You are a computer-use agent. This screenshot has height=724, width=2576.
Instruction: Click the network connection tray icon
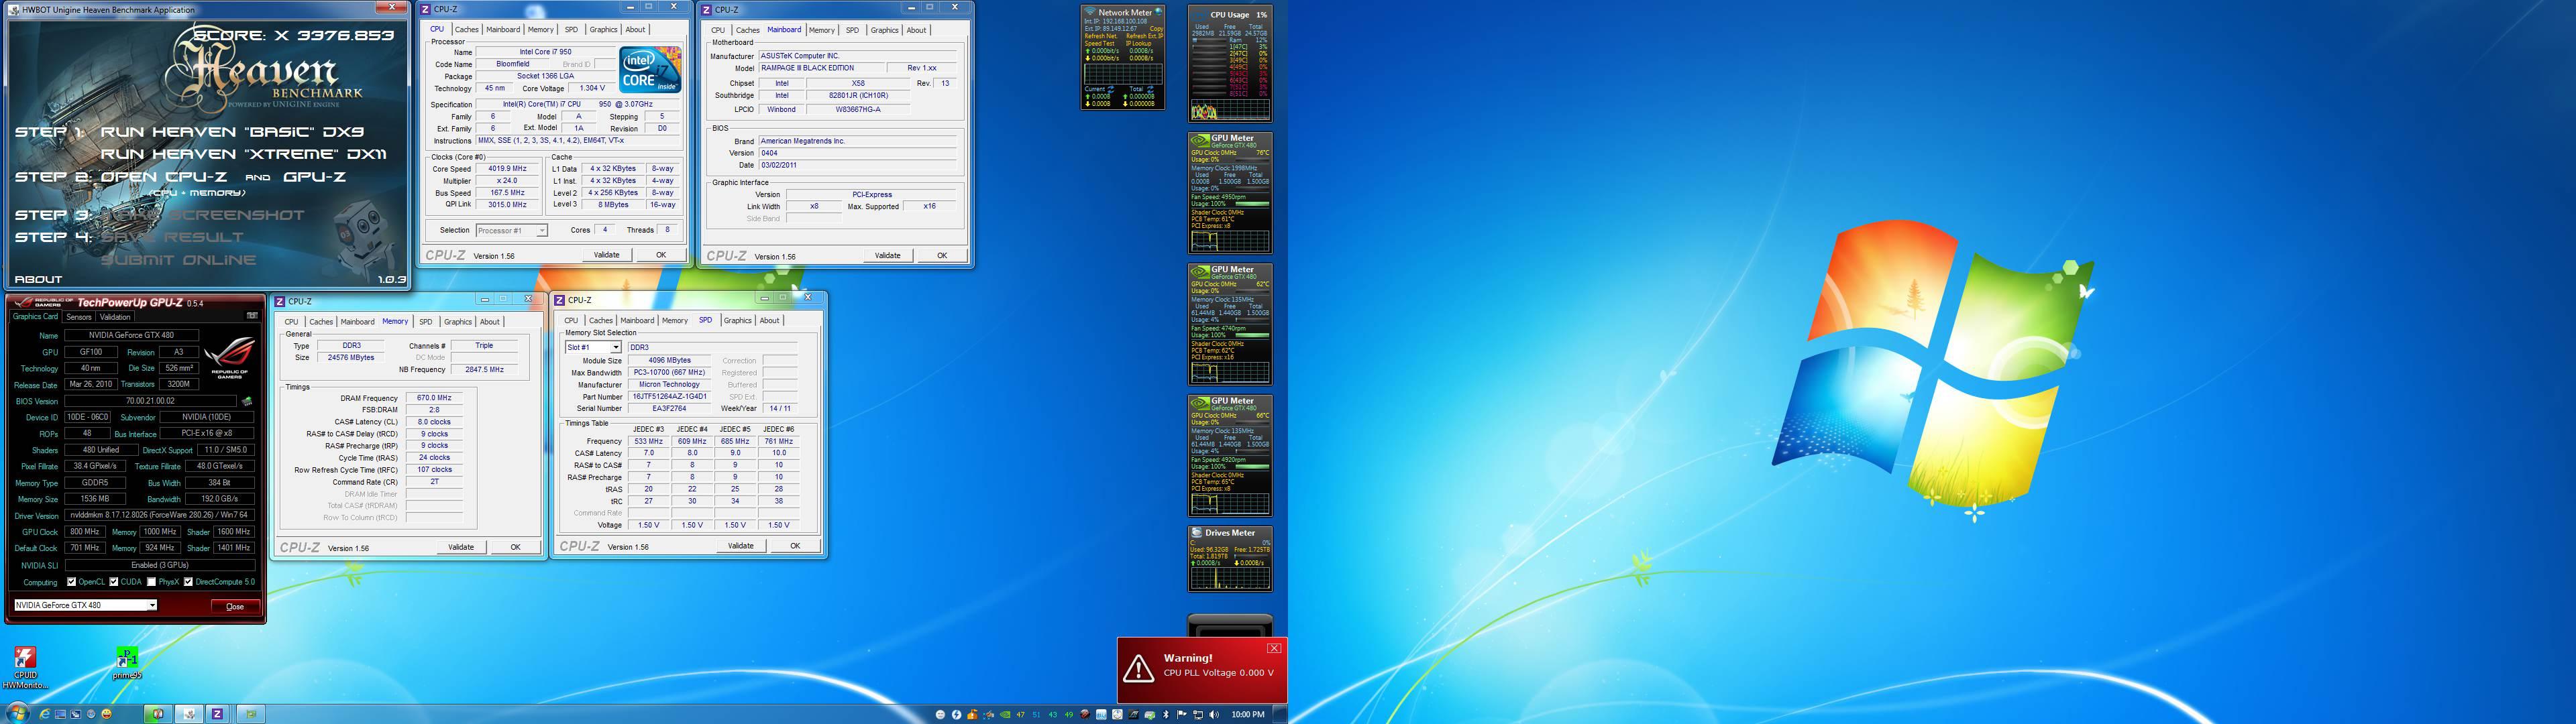point(1198,714)
